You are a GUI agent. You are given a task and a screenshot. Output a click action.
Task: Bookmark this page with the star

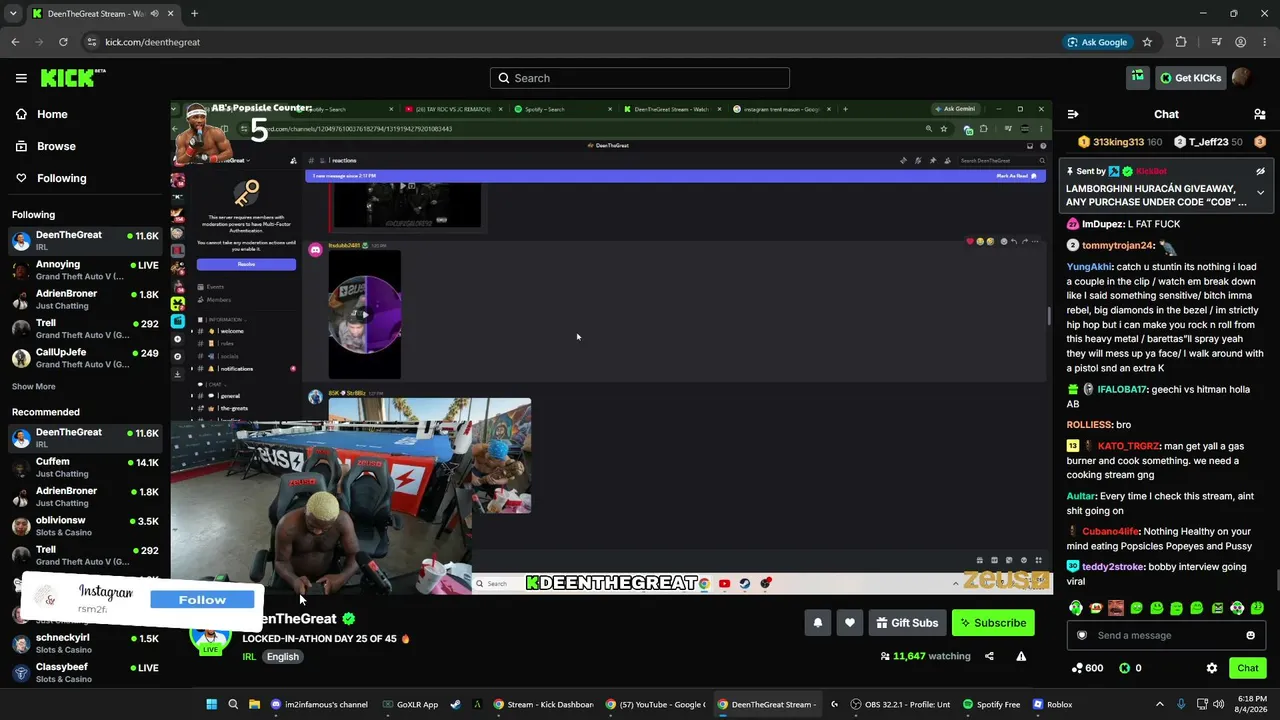point(1147,42)
